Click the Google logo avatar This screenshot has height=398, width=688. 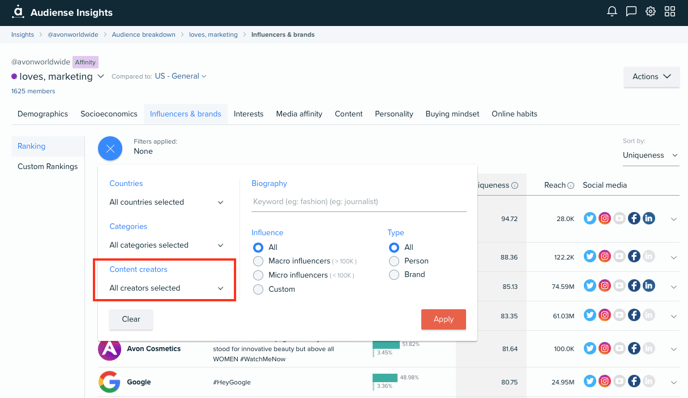point(109,382)
